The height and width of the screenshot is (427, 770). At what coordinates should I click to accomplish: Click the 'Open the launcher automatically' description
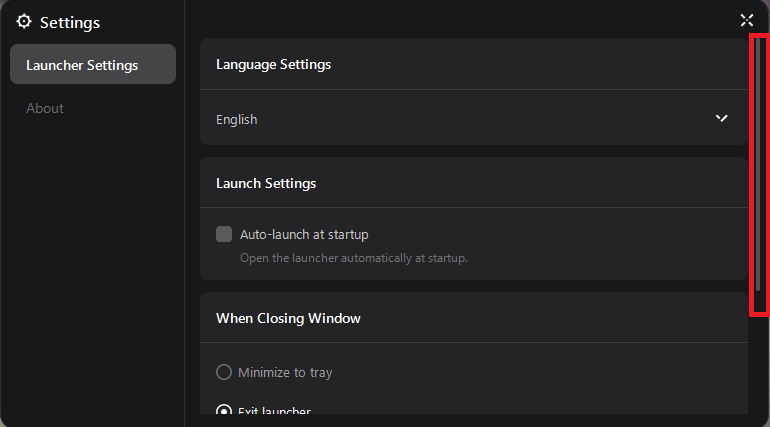(x=353, y=258)
